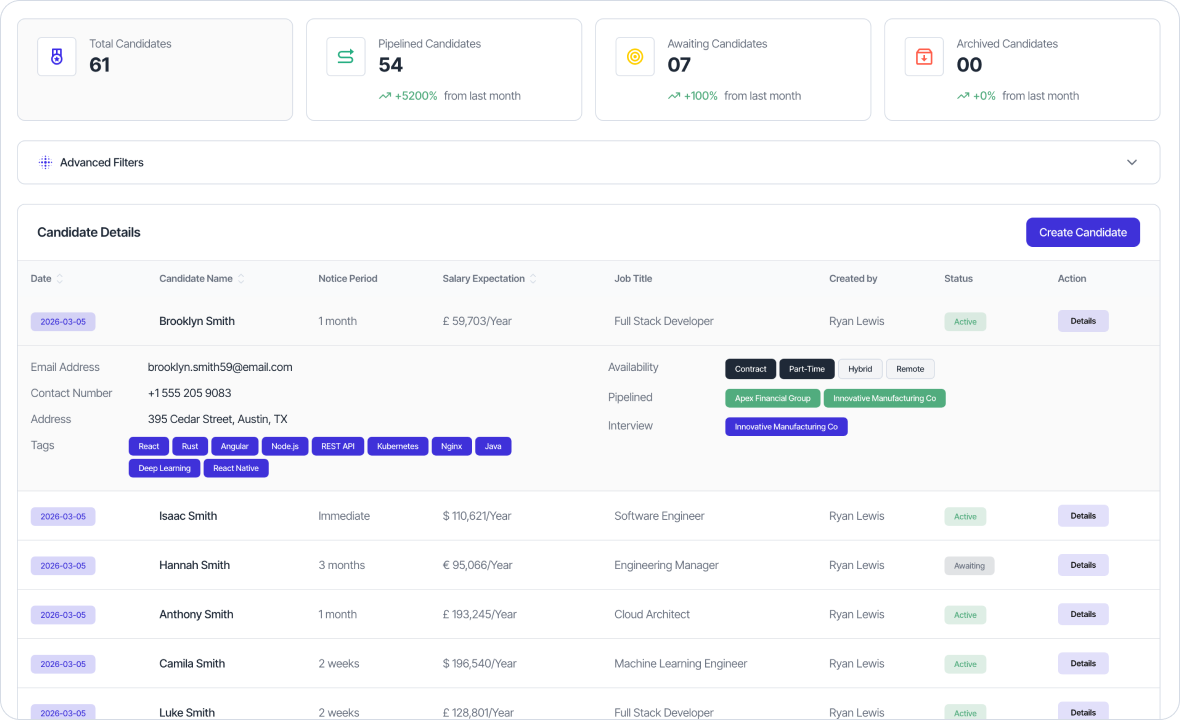Screen dimensions: 1180x720
Task: Select the Pipelined Candidates card
Action: click(443, 70)
